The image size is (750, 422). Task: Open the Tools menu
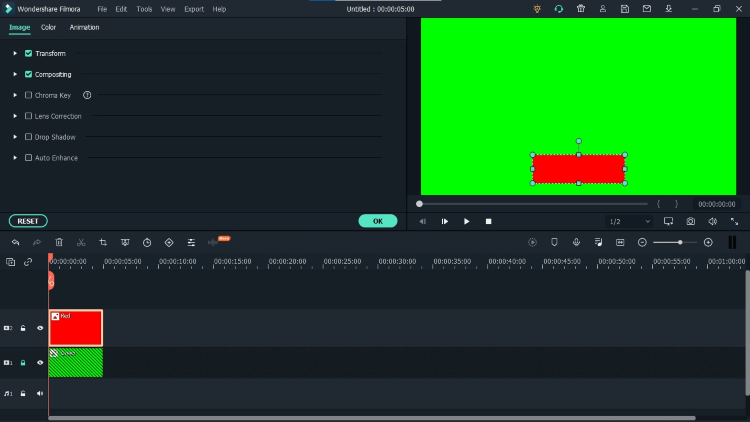click(144, 9)
